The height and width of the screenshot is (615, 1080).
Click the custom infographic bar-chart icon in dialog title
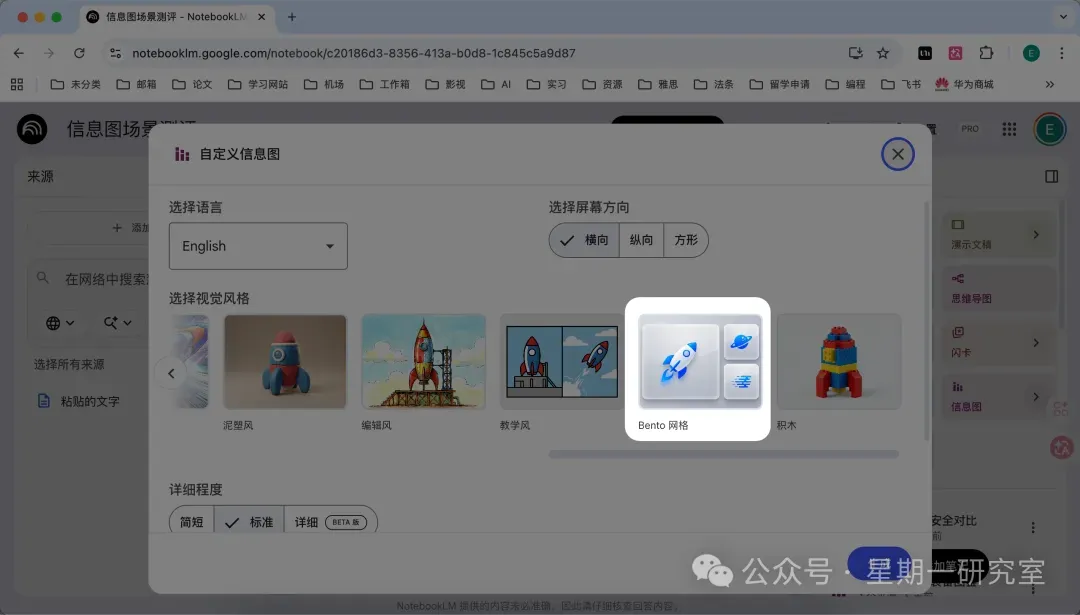point(182,153)
